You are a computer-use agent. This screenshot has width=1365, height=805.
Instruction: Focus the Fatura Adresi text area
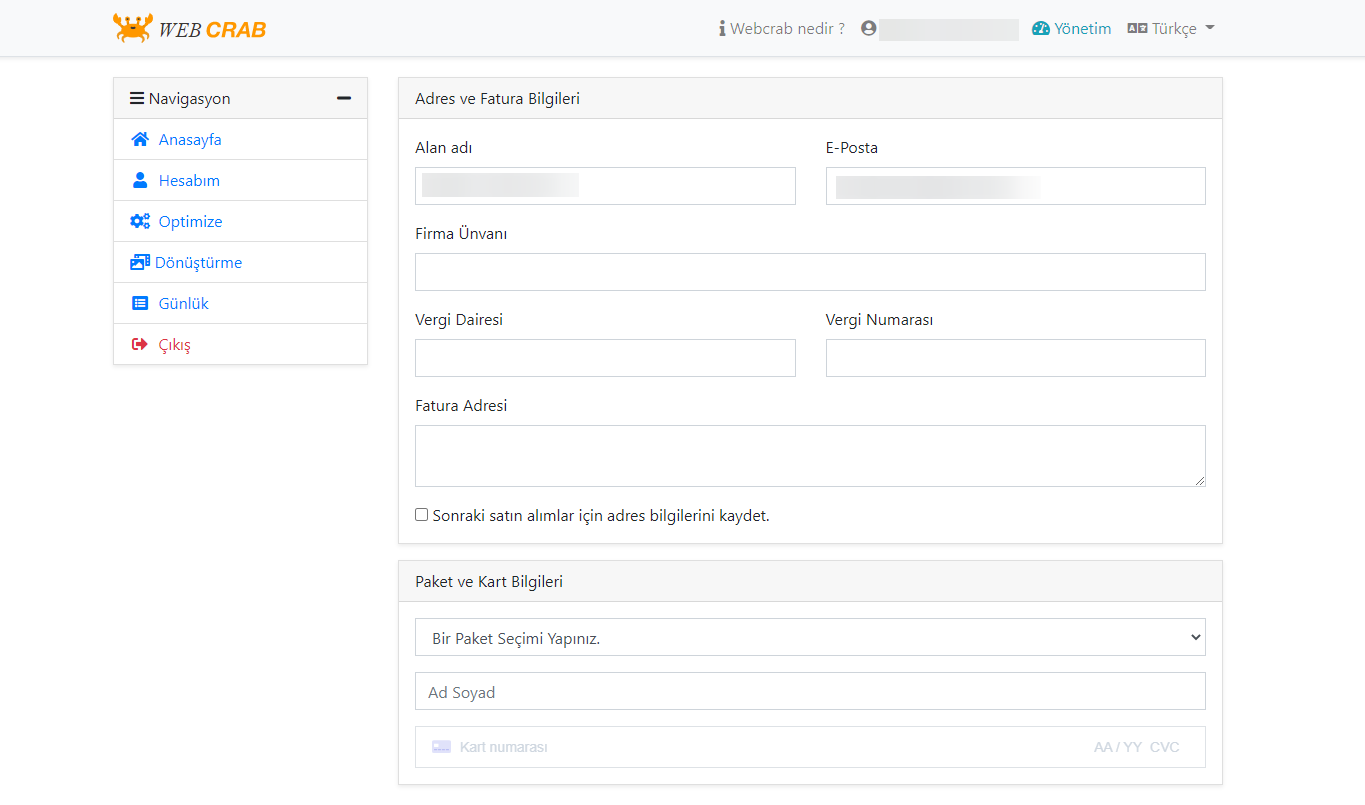pyautogui.click(x=810, y=456)
